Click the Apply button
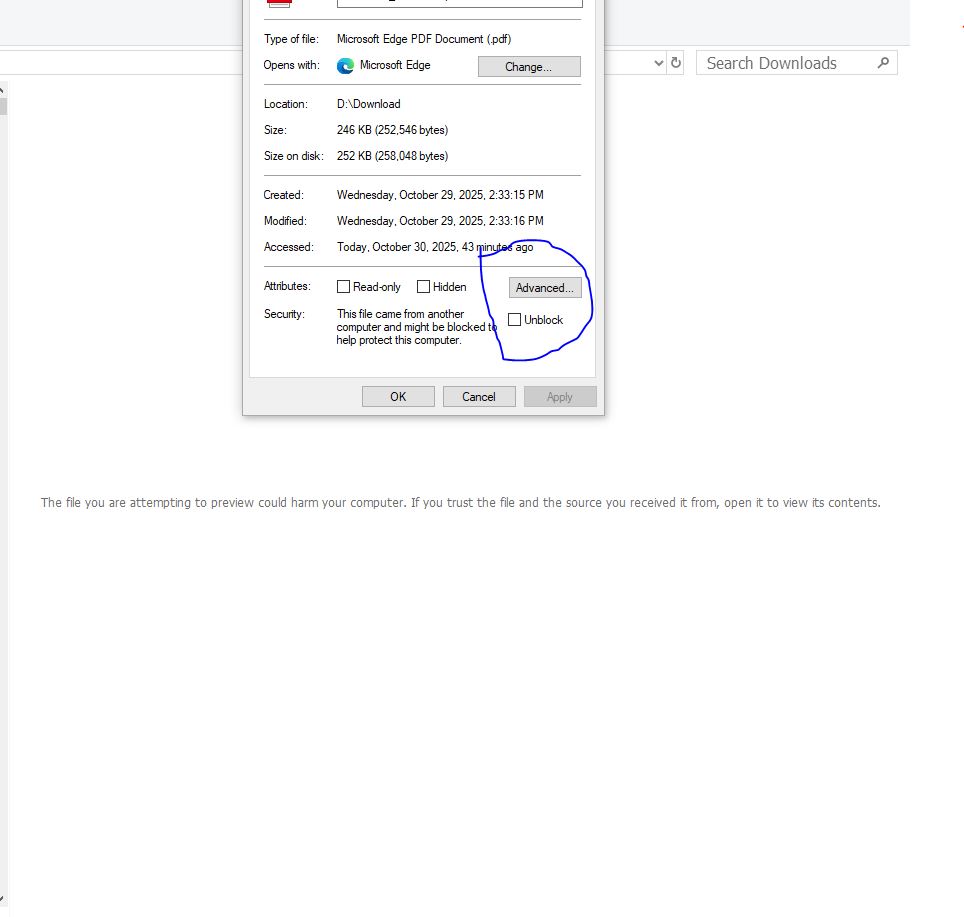This screenshot has width=964, height=917. (x=560, y=397)
